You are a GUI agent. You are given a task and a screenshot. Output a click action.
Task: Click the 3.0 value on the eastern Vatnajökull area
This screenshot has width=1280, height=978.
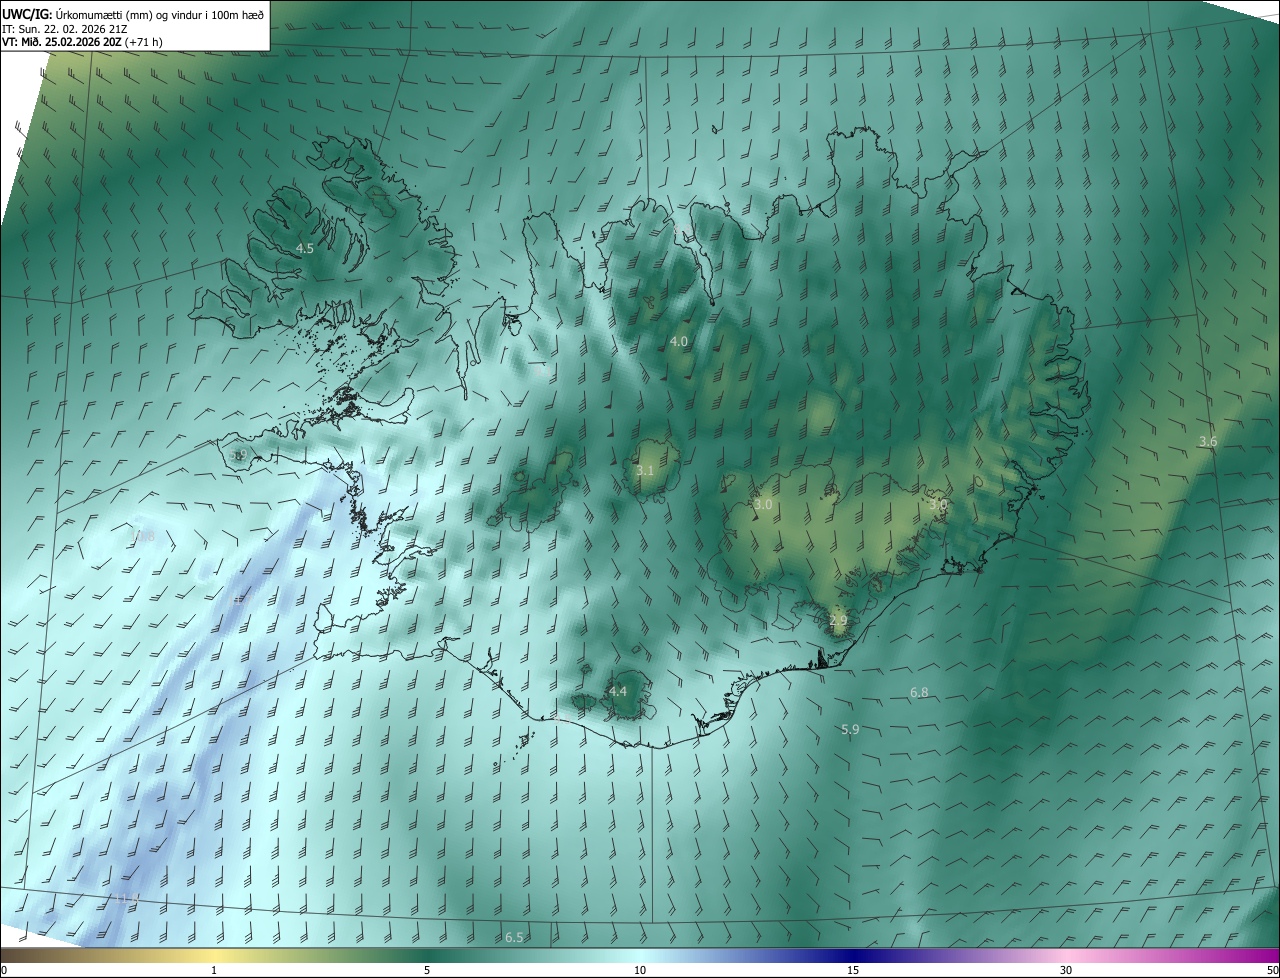(937, 505)
